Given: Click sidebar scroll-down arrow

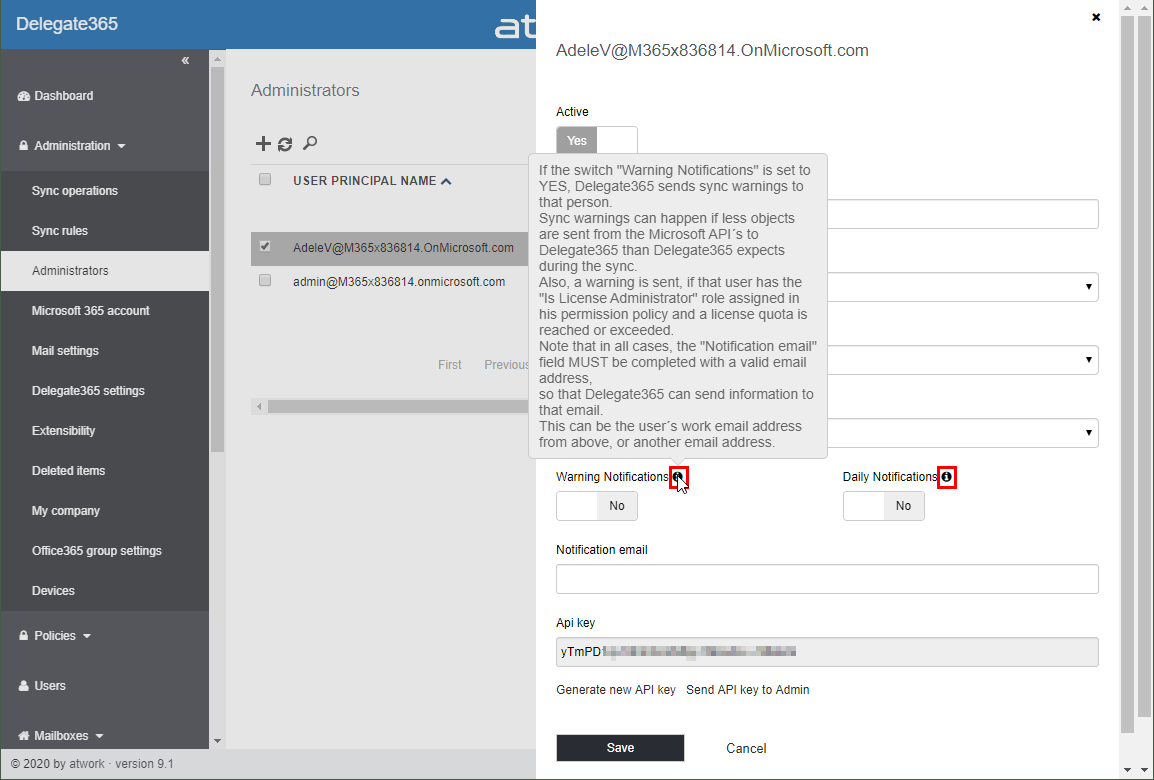Looking at the screenshot, I should 217,741.
